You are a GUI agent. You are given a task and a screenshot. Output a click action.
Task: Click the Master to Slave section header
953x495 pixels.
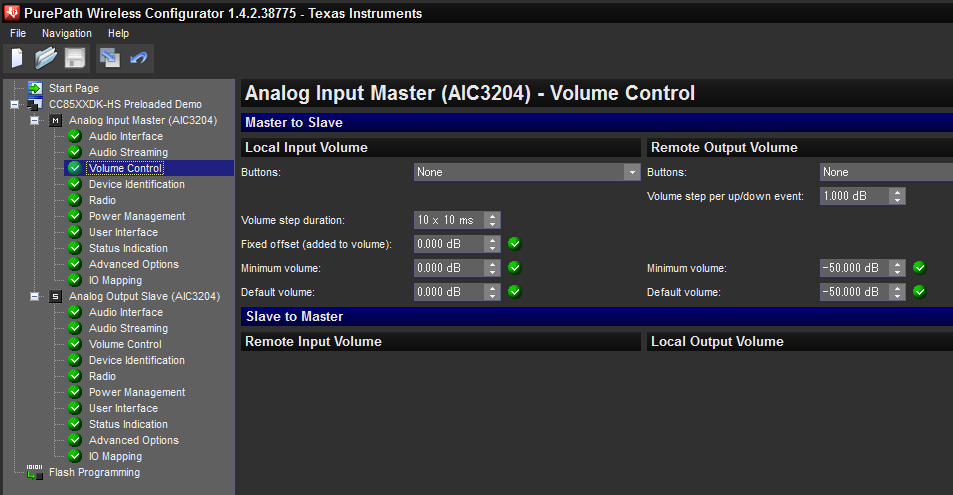tap(597, 122)
